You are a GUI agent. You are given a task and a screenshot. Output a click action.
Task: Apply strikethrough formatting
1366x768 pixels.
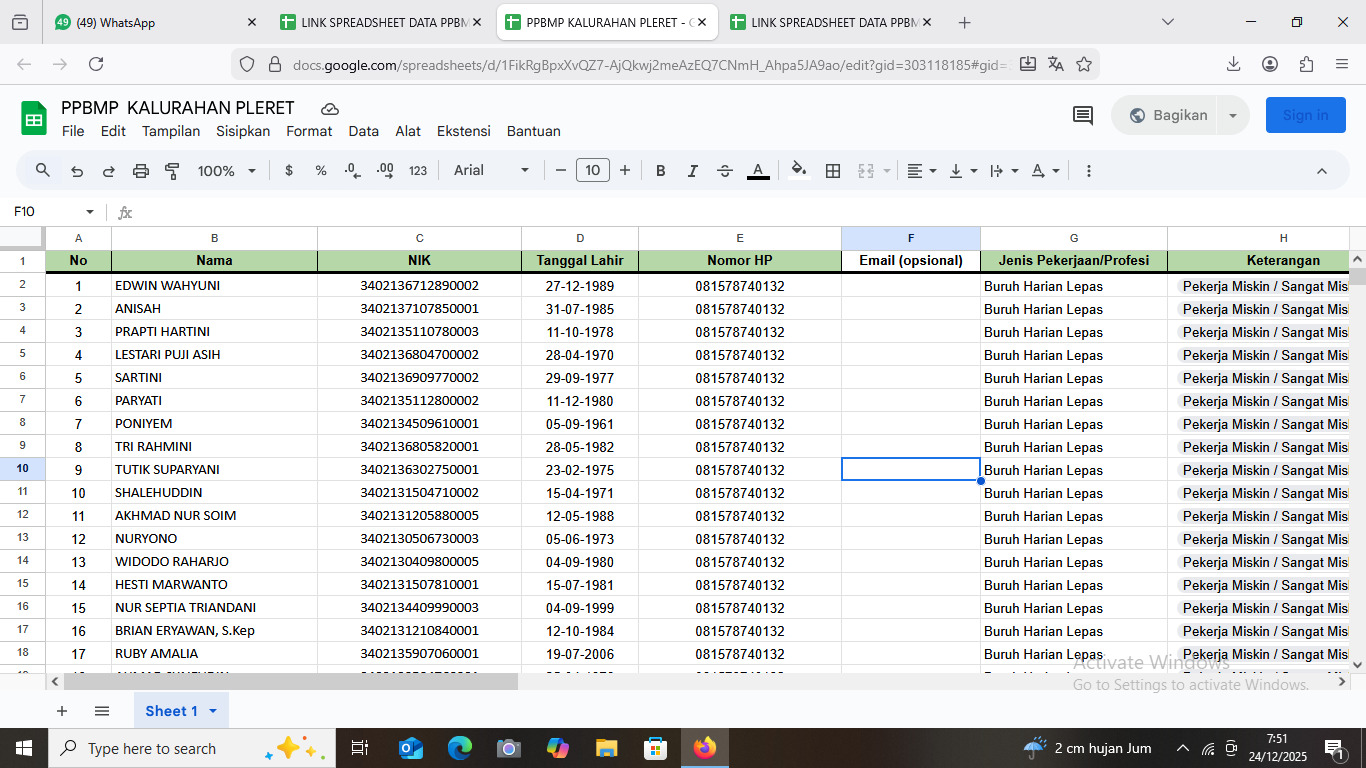[x=725, y=171]
